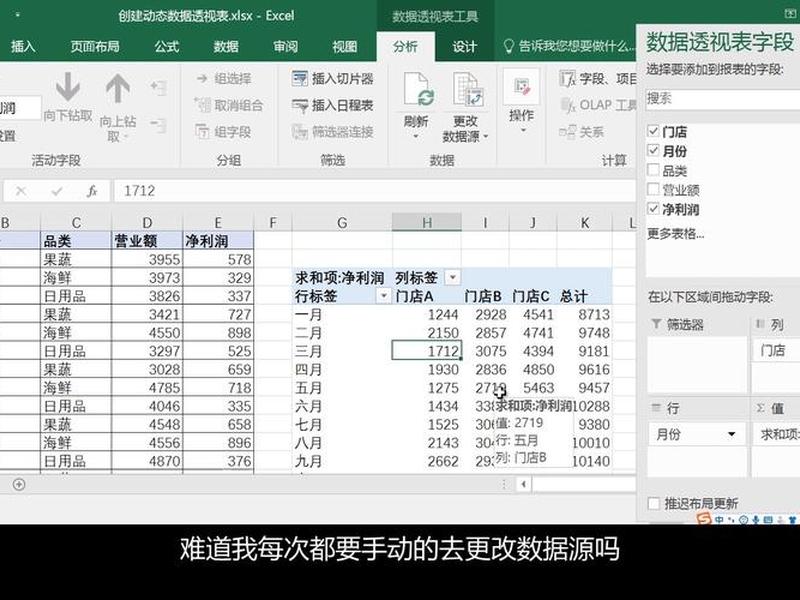
Task: Click the 求和项 field in the values area
Action: pyautogui.click(x=777, y=434)
